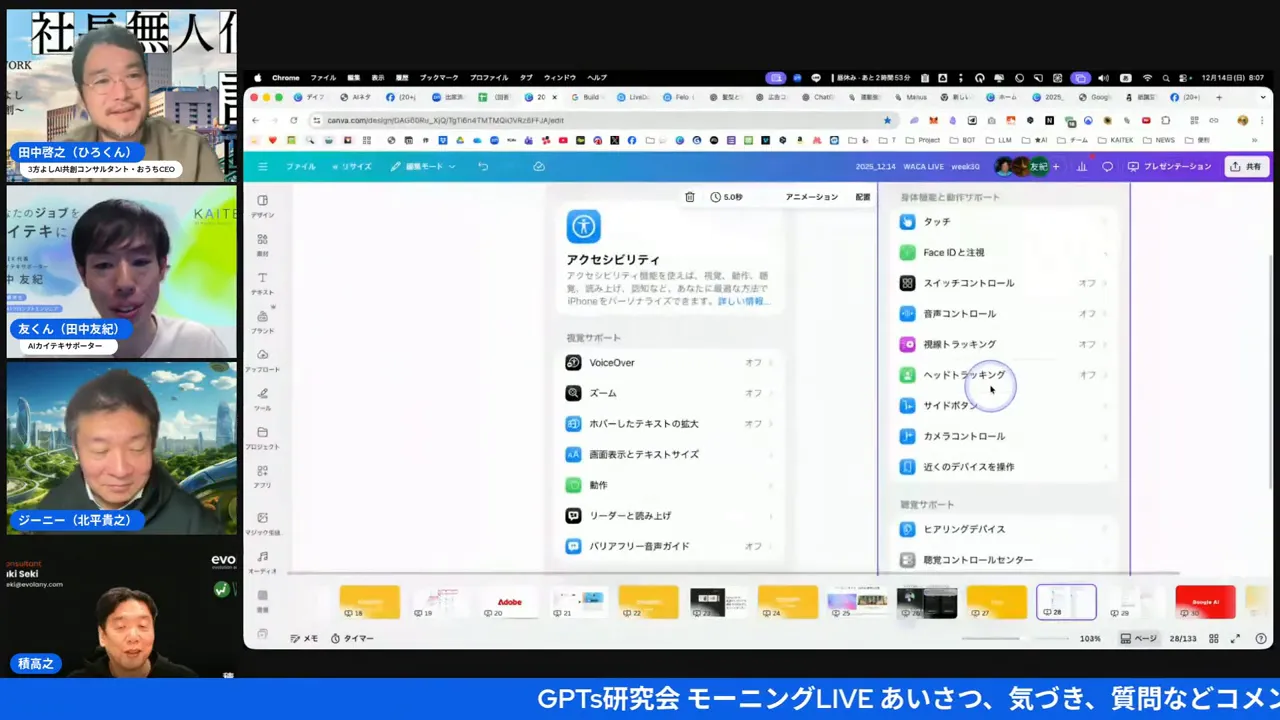The height and width of the screenshot is (720, 1280).
Task: Open the 5.0秒 duration selector
Action: [727, 196]
